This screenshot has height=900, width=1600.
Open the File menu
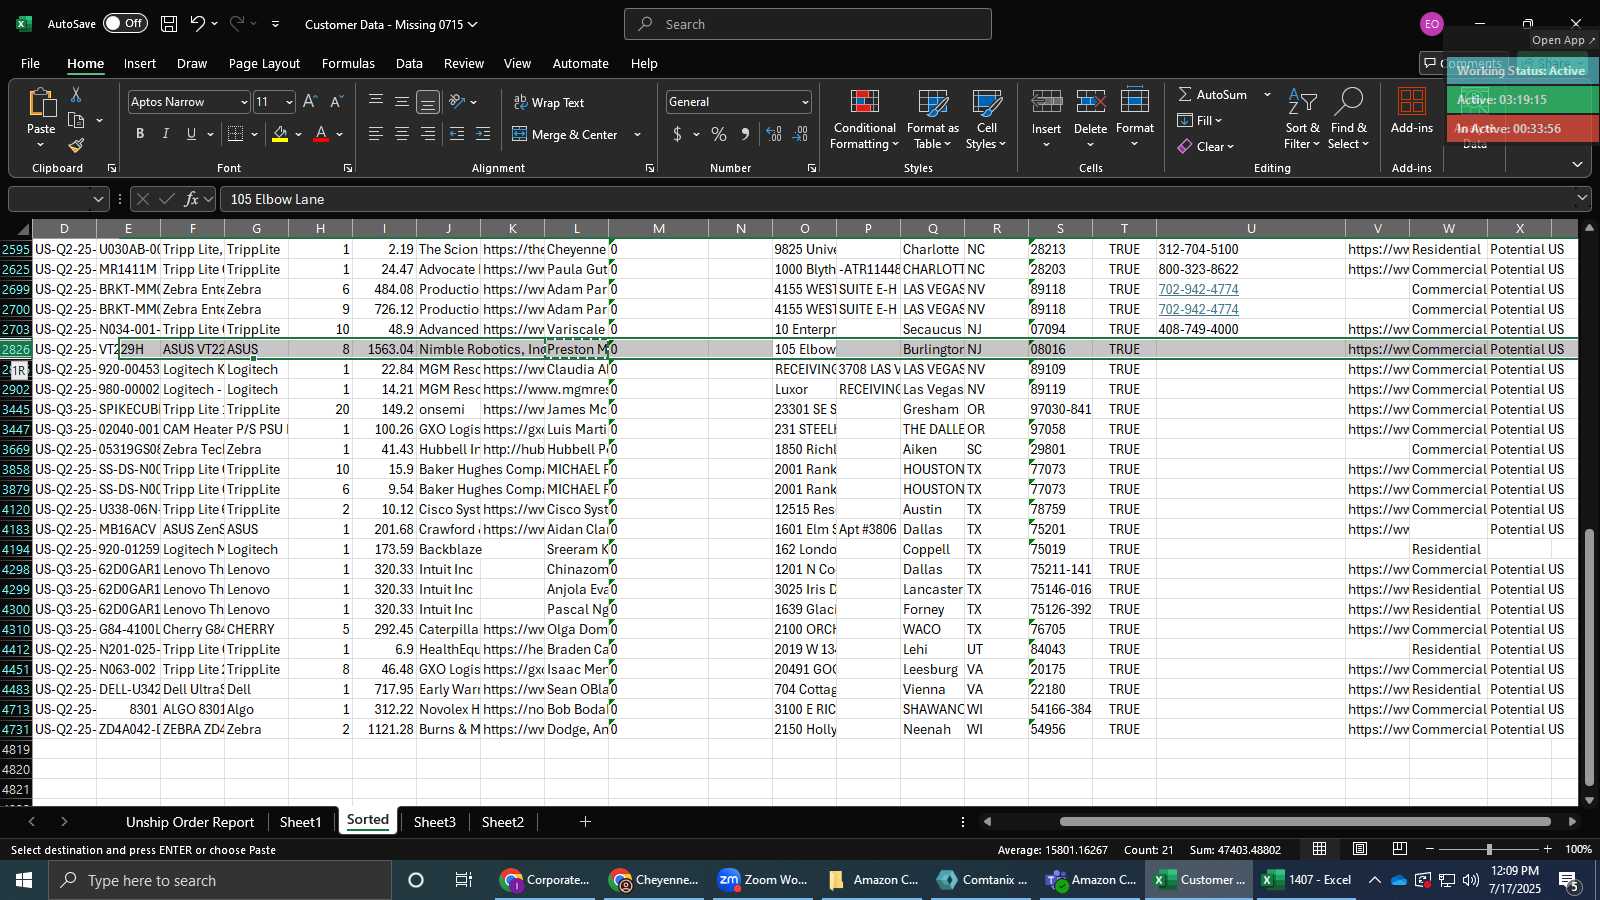tap(31, 63)
